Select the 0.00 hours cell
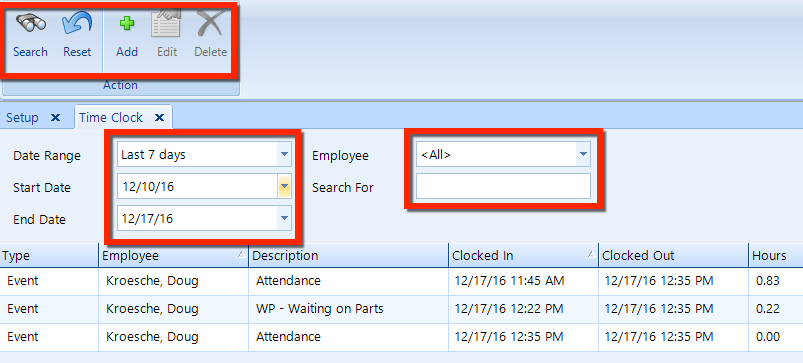This screenshot has height=363, width=803. click(x=775, y=337)
